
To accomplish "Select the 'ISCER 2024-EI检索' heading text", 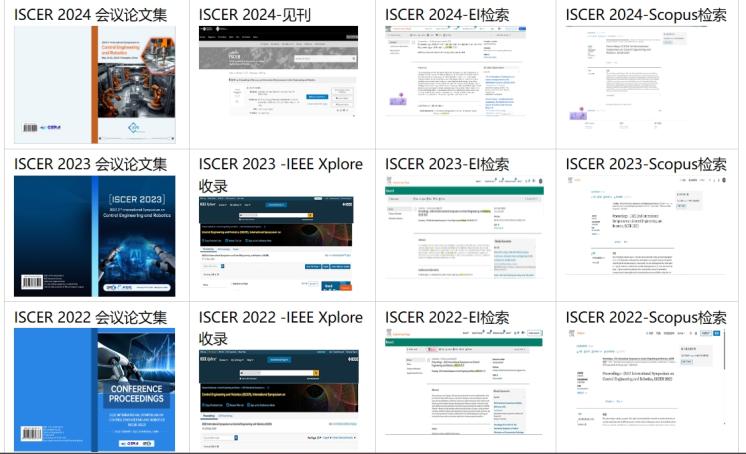I will coord(447,15).
